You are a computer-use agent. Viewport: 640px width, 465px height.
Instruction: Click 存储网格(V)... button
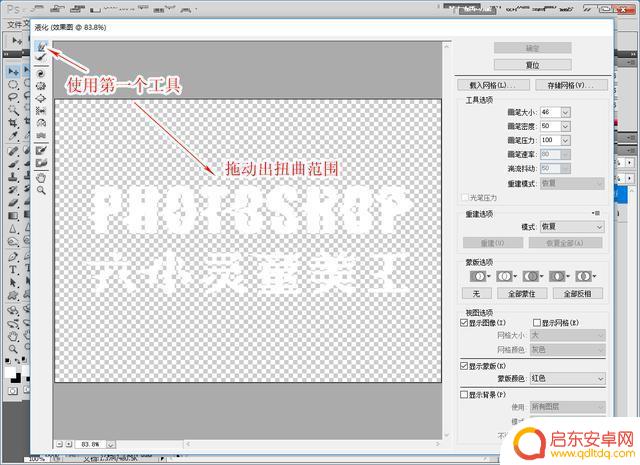pyautogui.click(x=571, y=85)
